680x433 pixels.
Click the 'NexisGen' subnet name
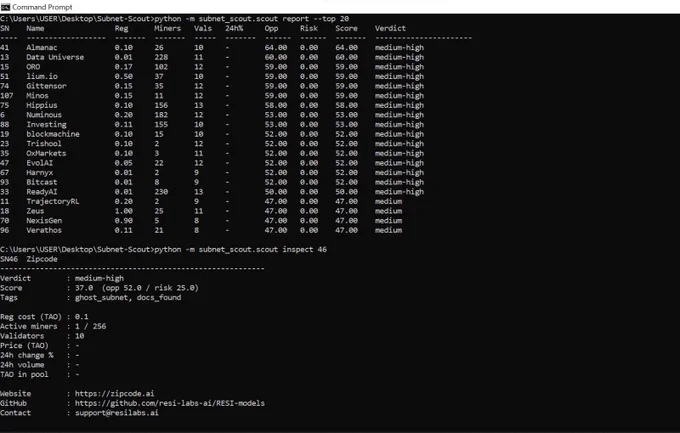point(44,220)
